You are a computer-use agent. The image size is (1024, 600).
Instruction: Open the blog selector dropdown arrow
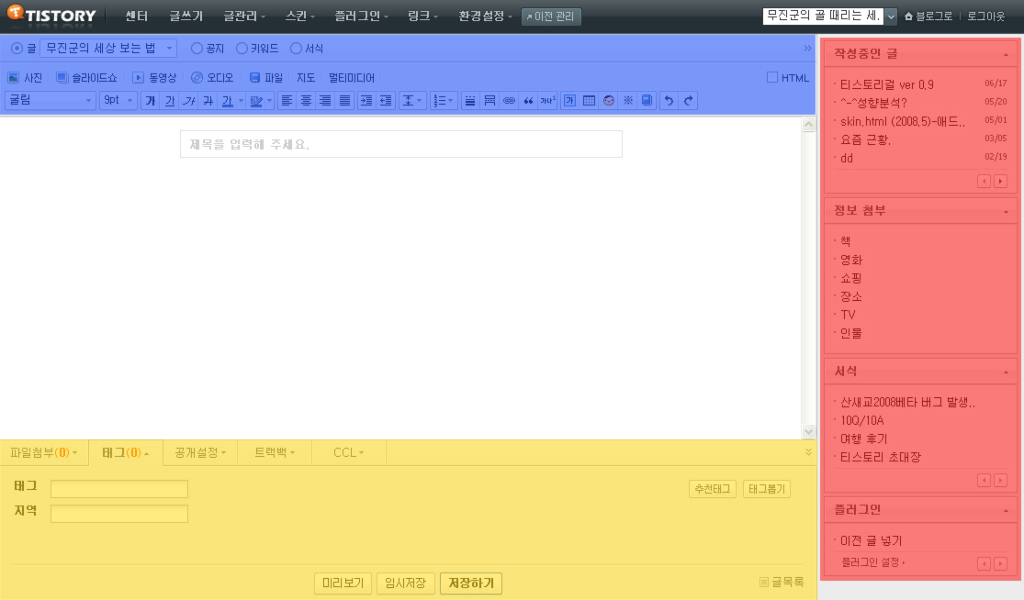(891, 16)
